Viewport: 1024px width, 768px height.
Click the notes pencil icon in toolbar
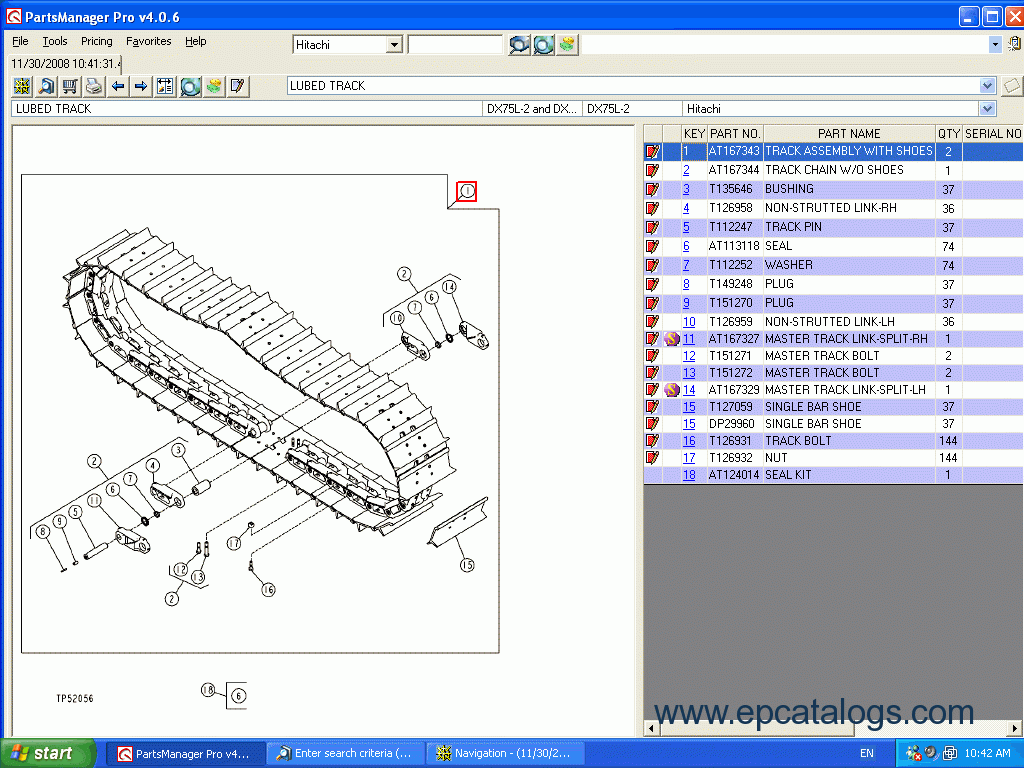pyautogui.click(x=238, y=86)
